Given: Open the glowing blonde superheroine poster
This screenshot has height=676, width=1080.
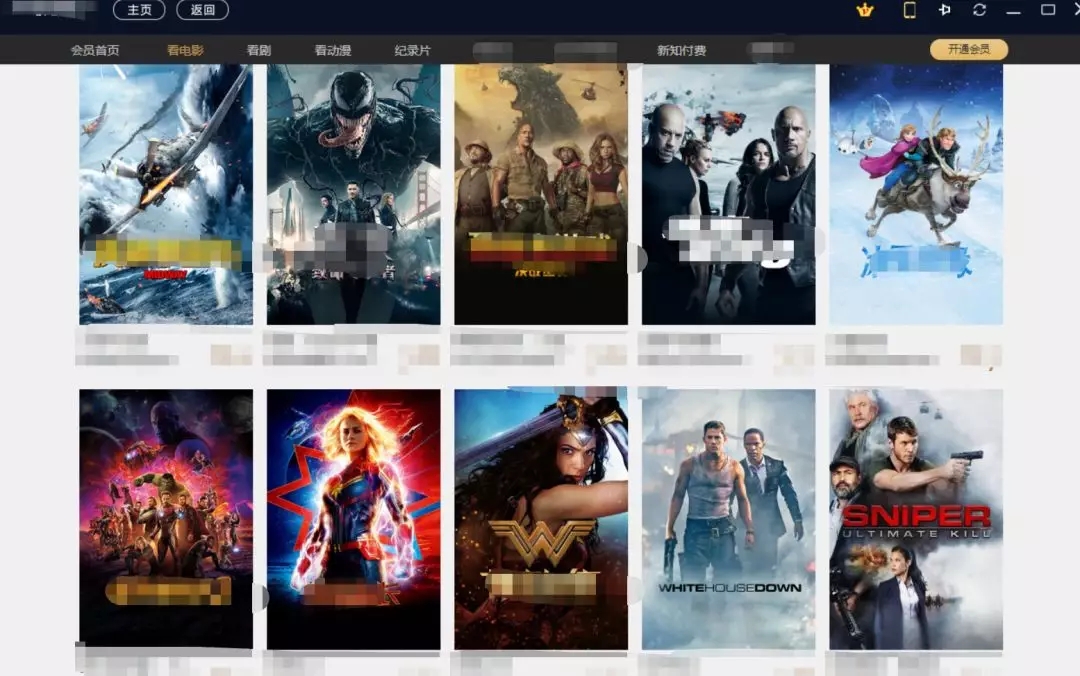Looking at the screenshot, I should (353, 519).
